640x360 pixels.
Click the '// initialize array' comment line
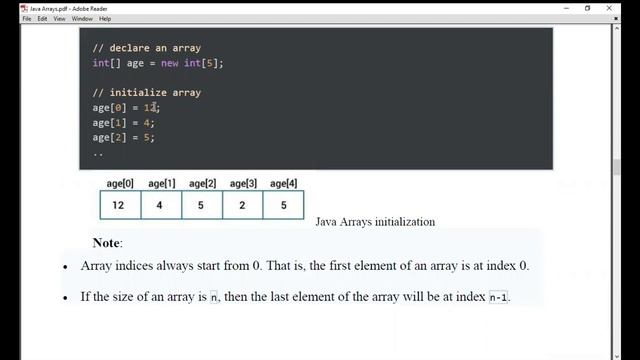[x=147, y=92]
